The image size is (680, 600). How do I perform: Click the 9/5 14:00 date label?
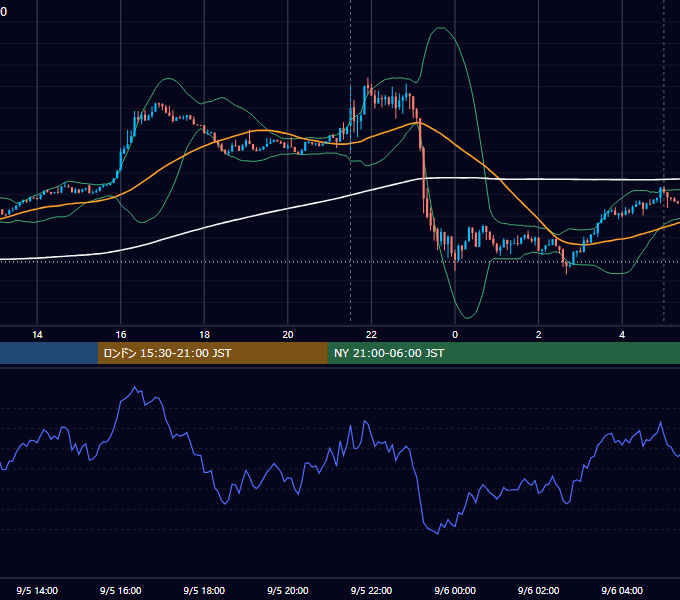coord(37,591)
